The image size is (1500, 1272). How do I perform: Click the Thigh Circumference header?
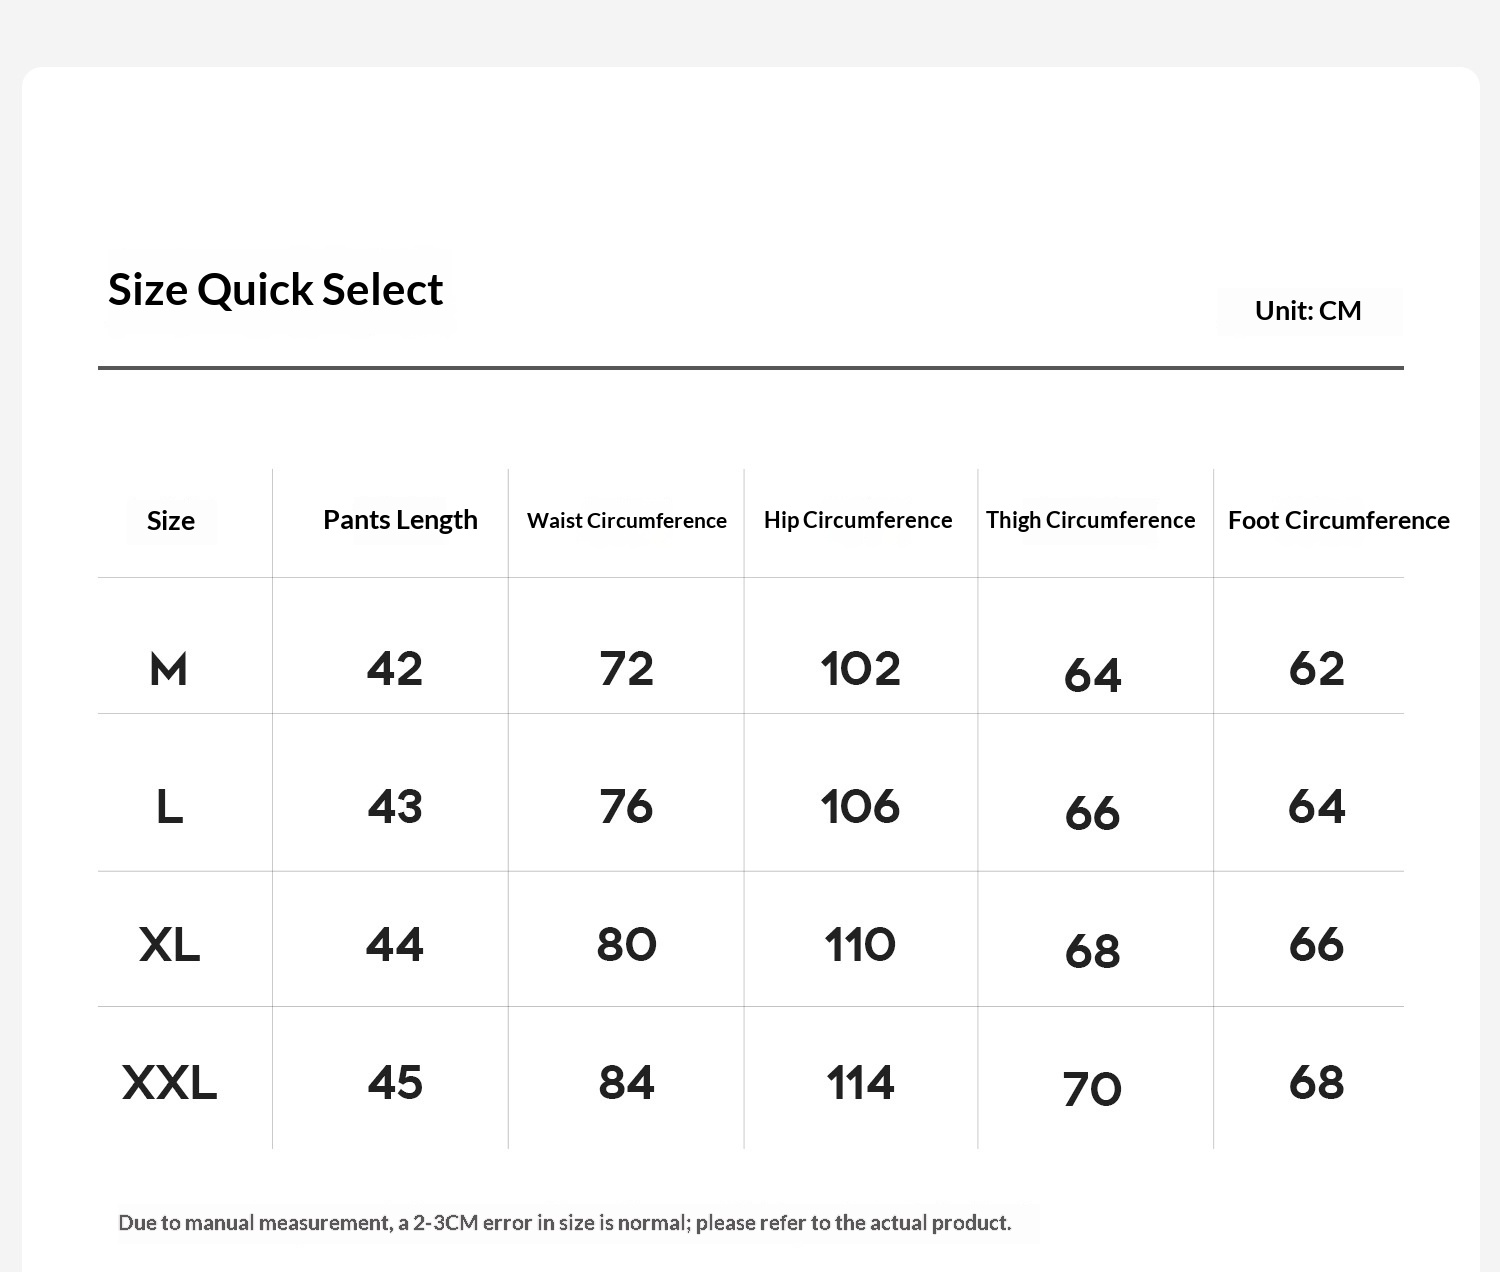[1090, 520]
